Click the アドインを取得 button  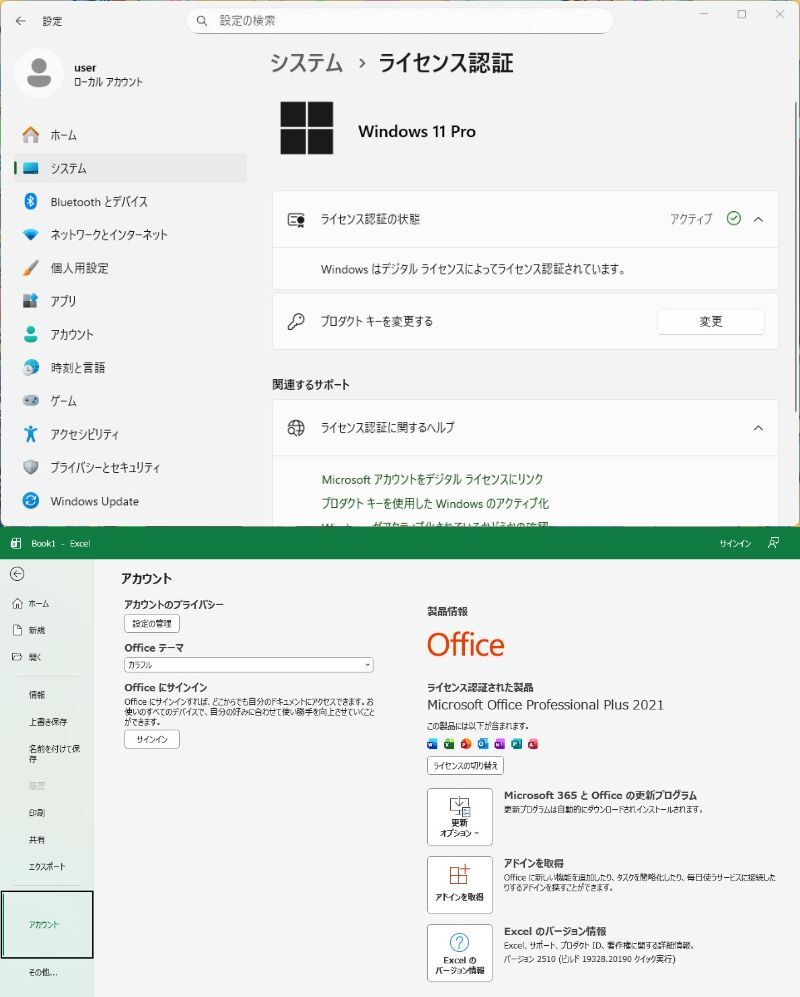tap(460, 885)
